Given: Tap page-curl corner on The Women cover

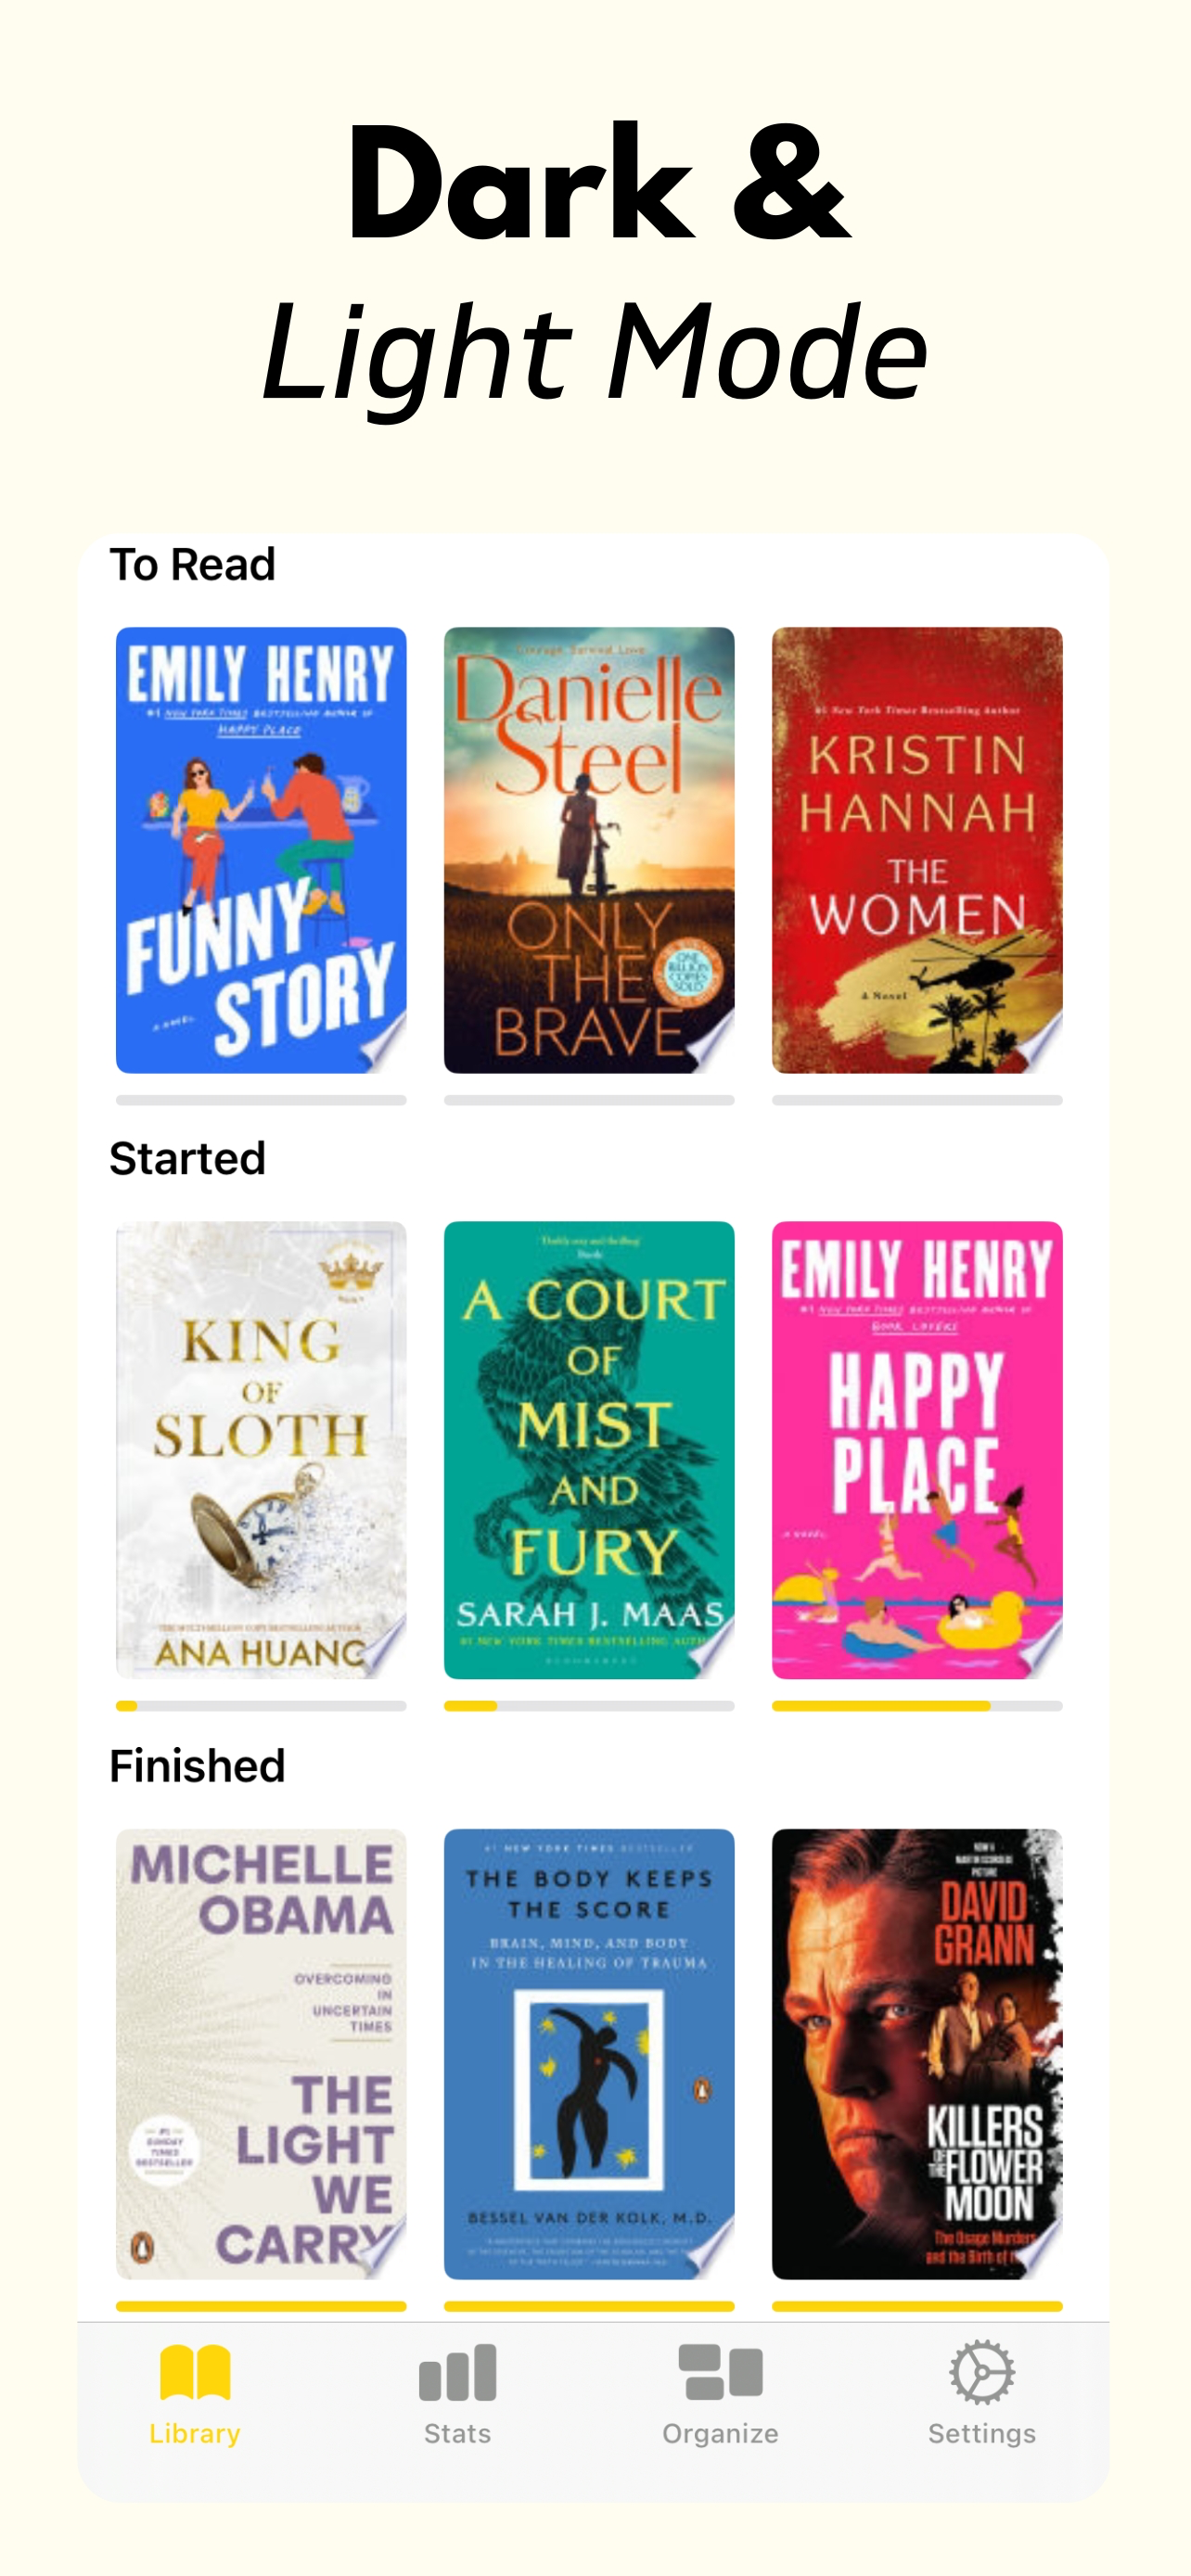Looking at the screenshot, I should tap(1038, 1045).
